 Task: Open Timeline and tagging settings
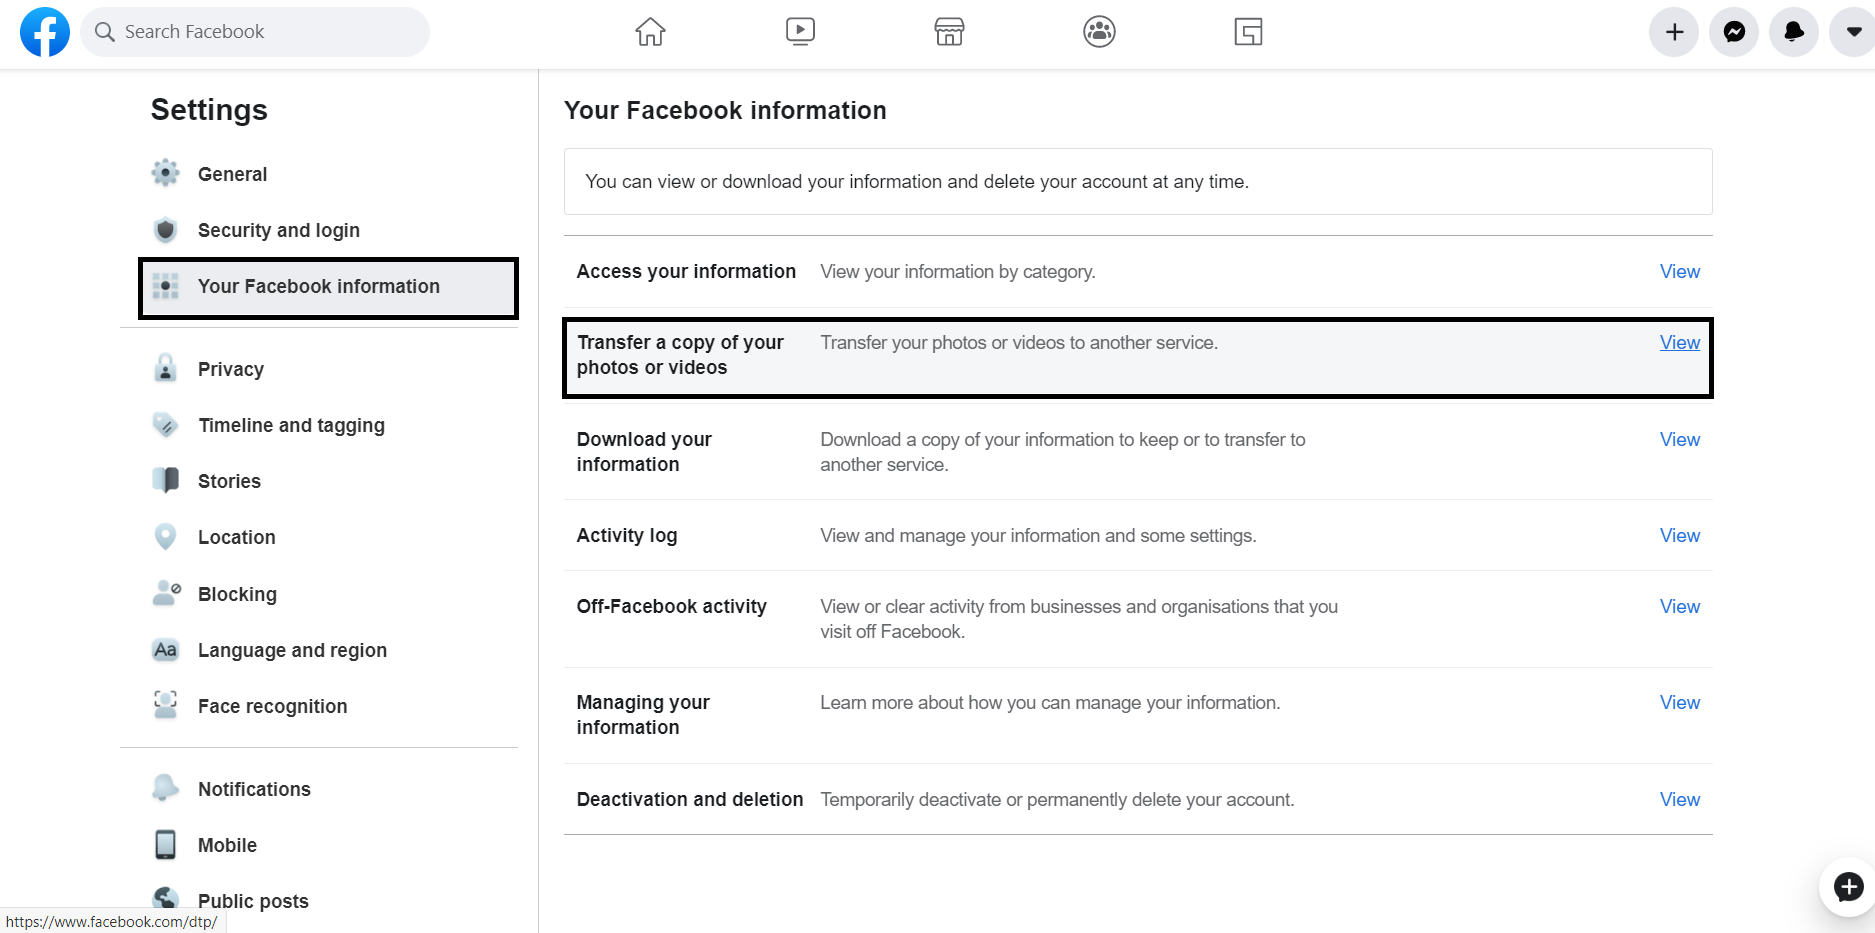click(291, 425)
